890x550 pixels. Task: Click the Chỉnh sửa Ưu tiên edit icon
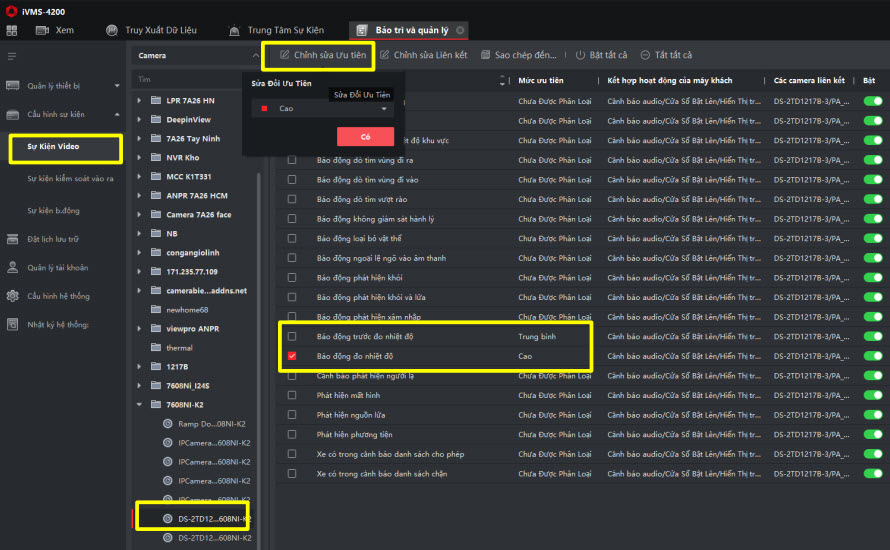pyautogui.click(x=285, y=55)
